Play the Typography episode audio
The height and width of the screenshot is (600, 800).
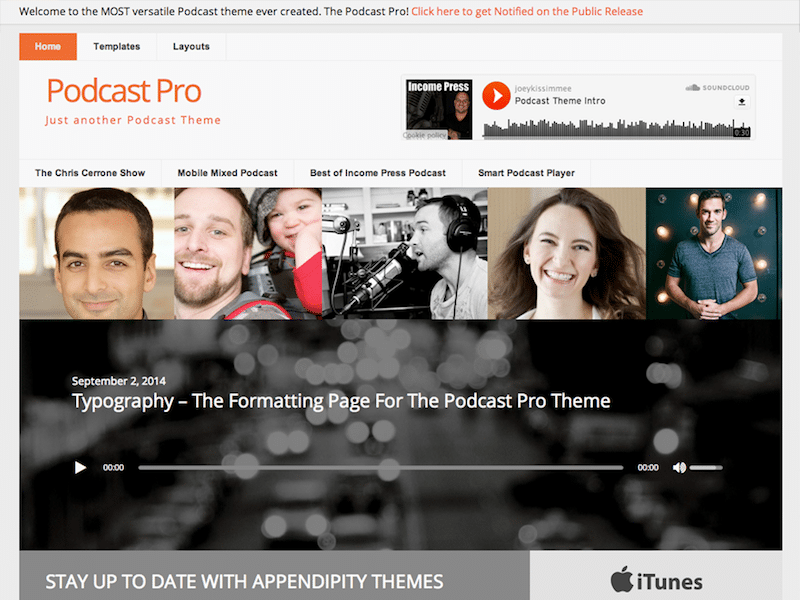coord(80,467)
